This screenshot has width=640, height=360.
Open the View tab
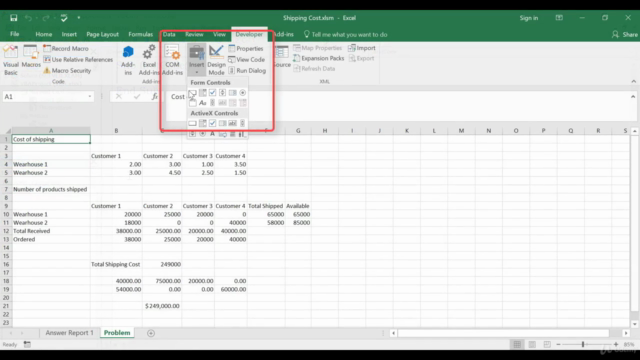(x=219, y=34)
